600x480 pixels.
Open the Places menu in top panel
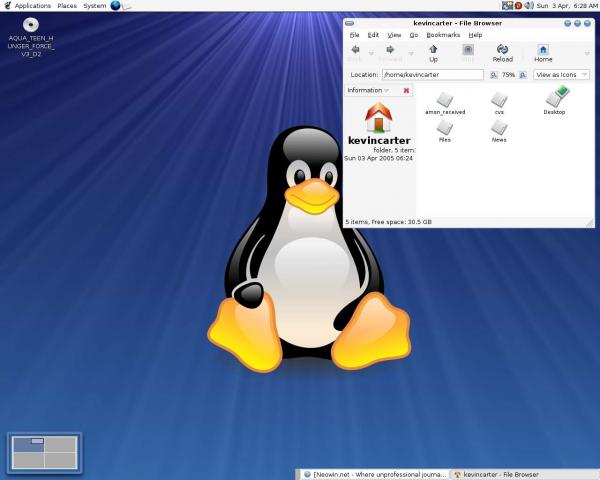(67, 6)
